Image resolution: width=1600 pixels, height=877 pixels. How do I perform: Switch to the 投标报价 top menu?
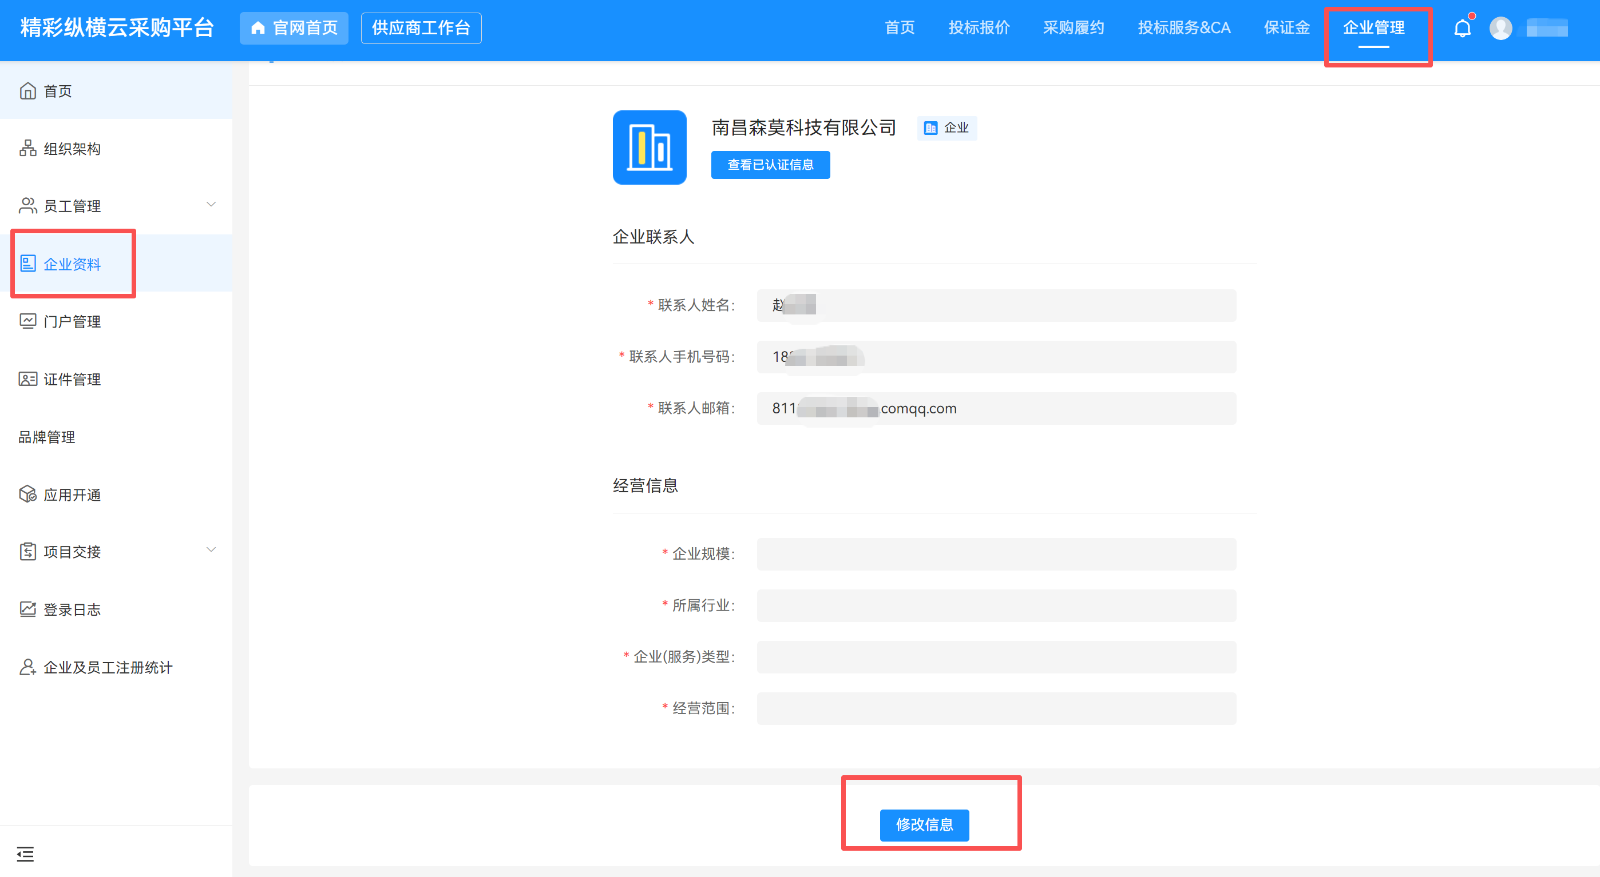click(x=979, y=28)
